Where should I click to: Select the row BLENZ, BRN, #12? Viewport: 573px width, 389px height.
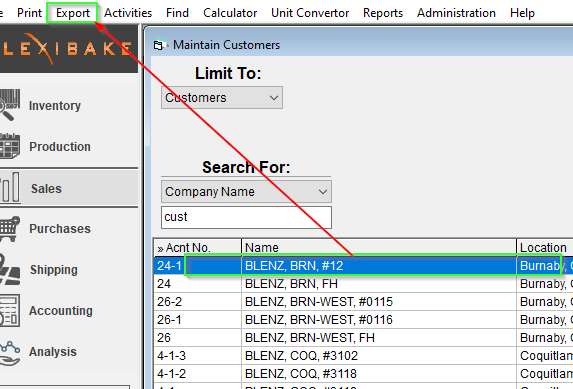click(363, 266)
